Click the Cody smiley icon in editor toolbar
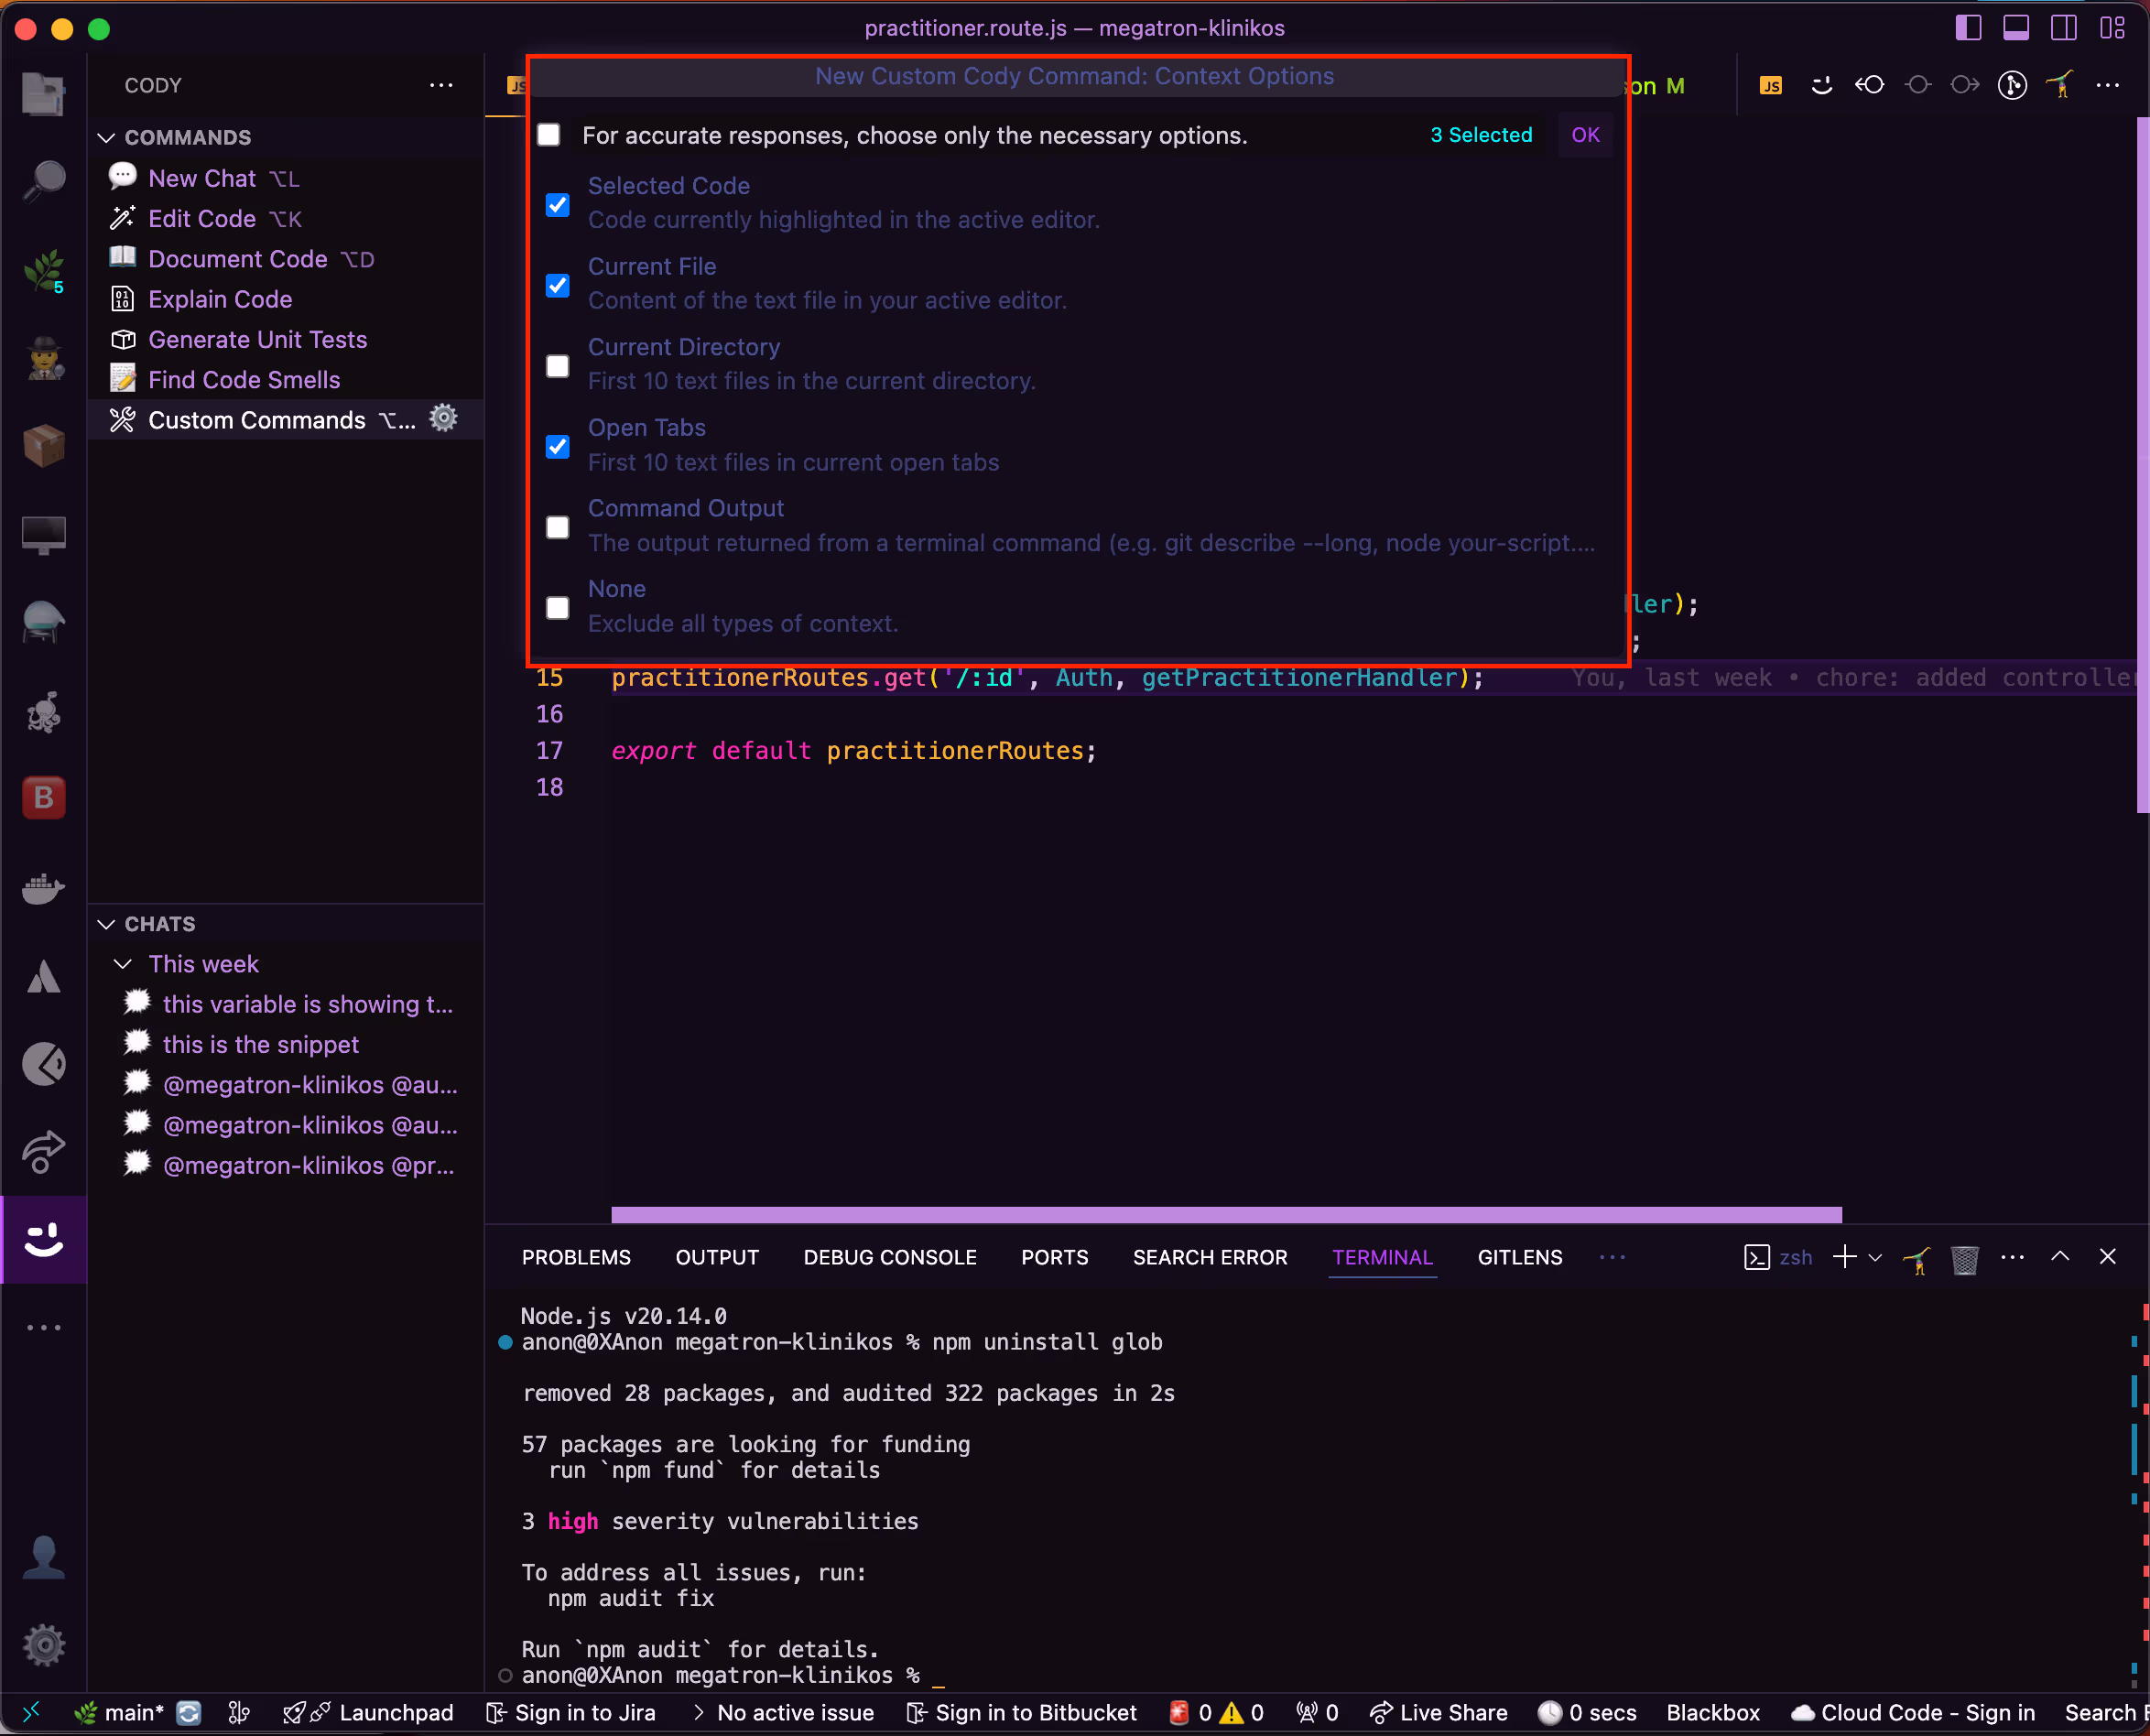Image resolution: width=2150 pixels, height=1736 pixels. pos(1821,85)
